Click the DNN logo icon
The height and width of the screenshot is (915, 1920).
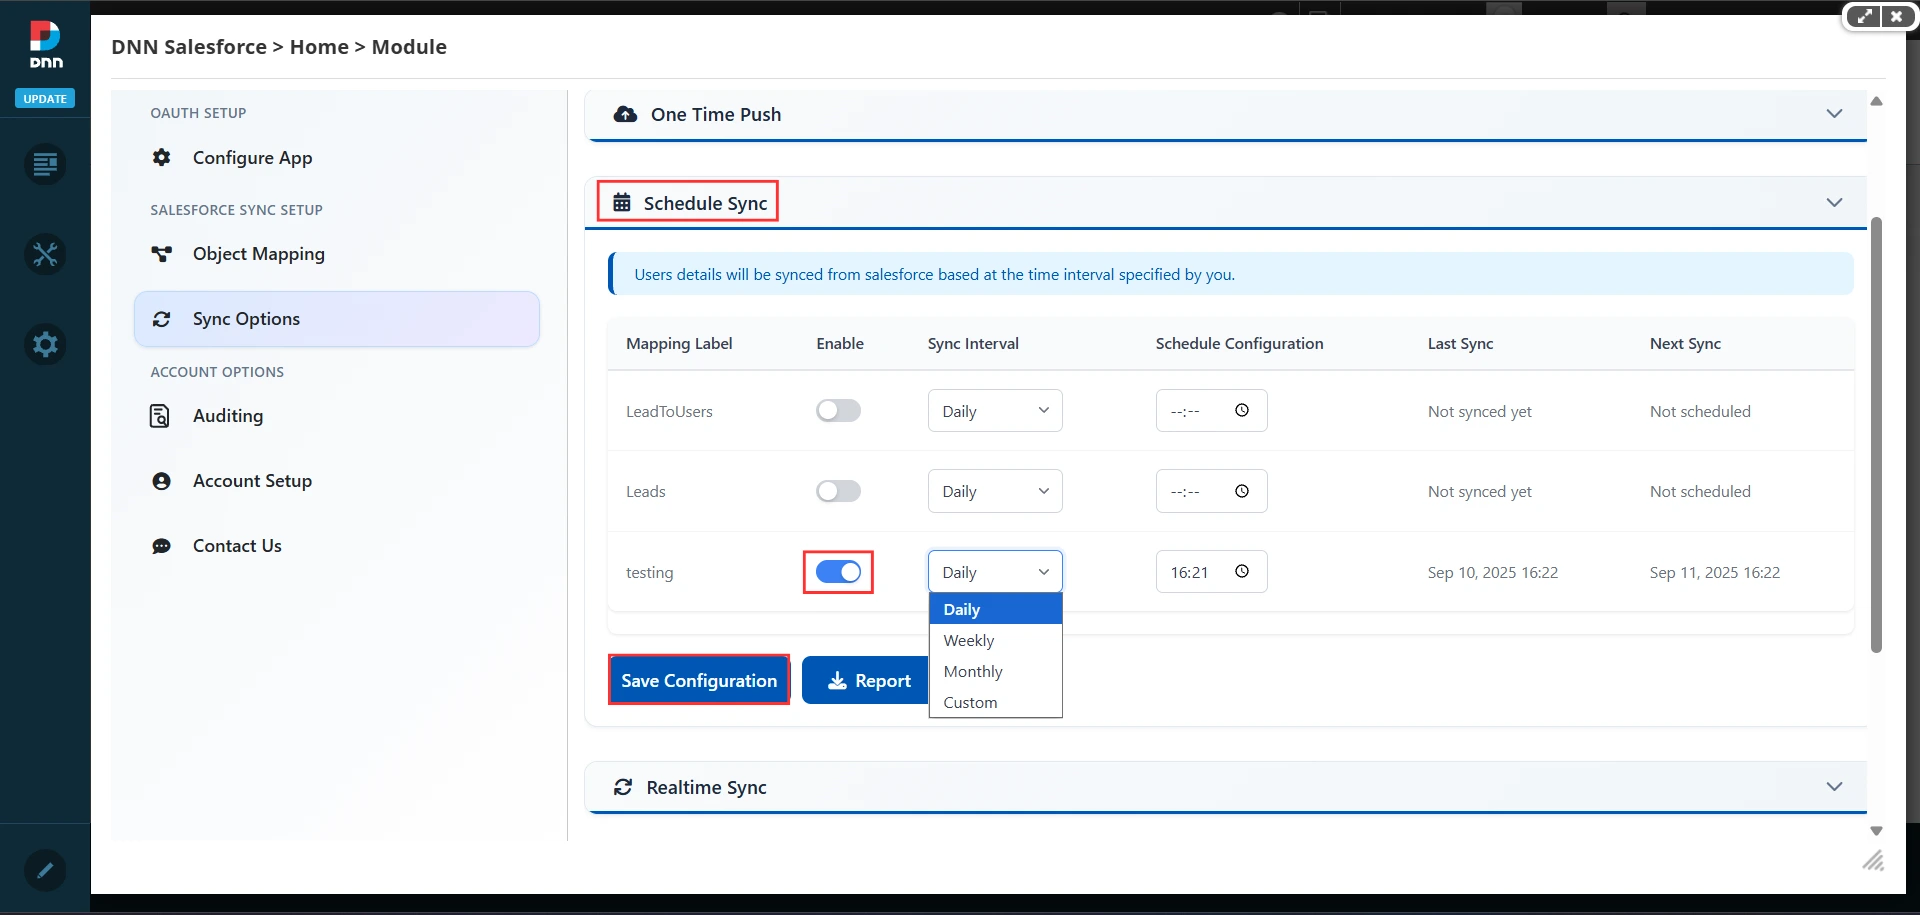45,44
